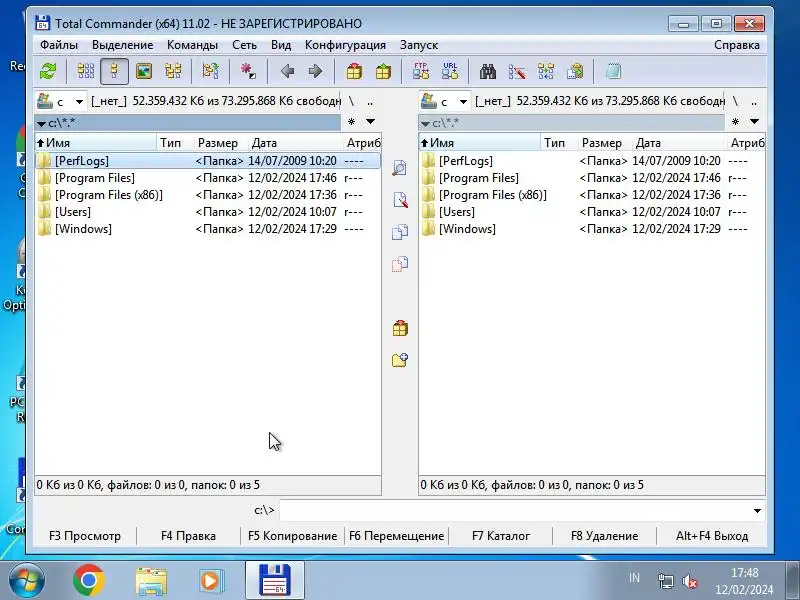This screenshot has height=600, width=800.
Task: Open the Сеть menu
Action: point(244,45)
